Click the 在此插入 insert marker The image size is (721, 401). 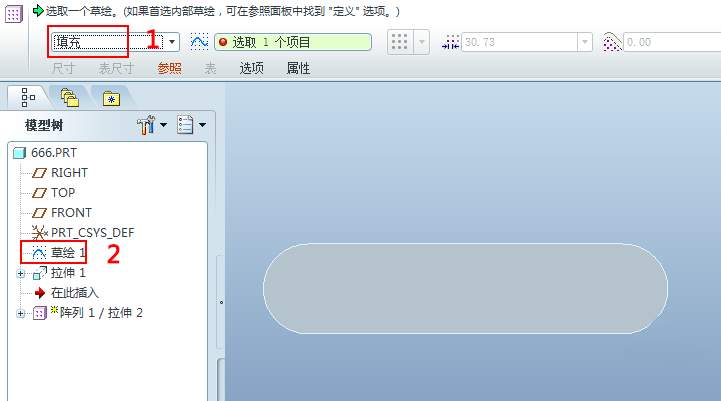coord(74,292)
